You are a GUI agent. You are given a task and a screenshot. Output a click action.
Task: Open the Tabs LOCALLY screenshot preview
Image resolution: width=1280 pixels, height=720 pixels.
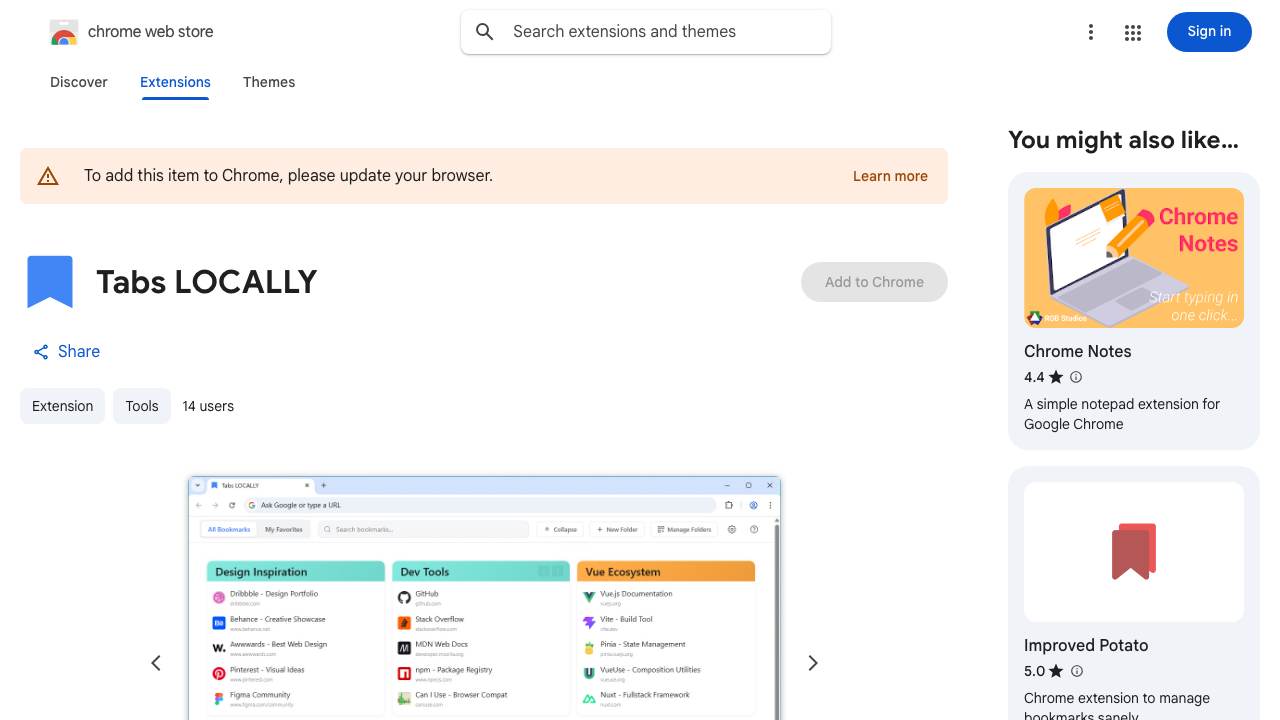(x=484, y=598)
